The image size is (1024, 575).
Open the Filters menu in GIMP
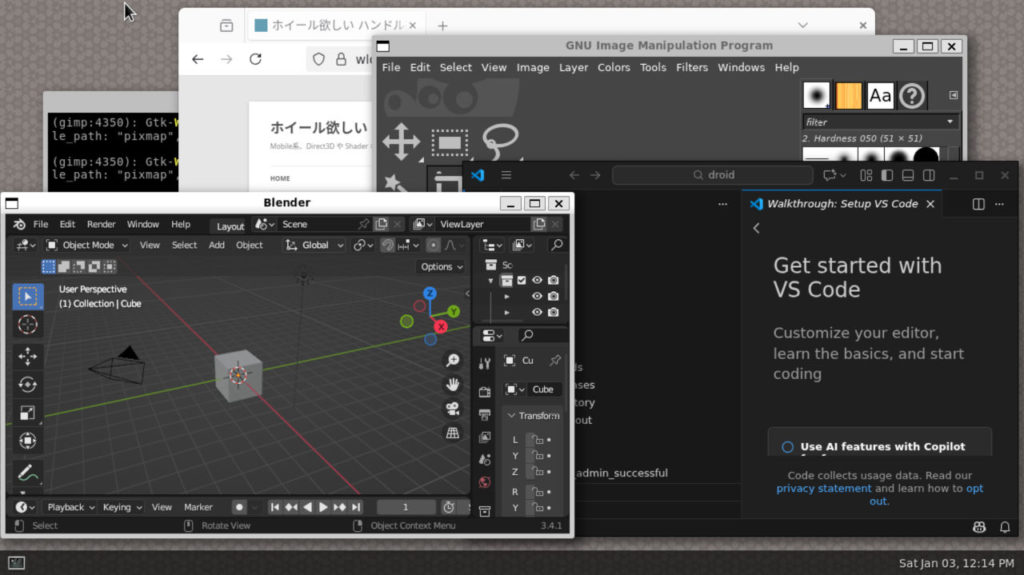(692, 67)
